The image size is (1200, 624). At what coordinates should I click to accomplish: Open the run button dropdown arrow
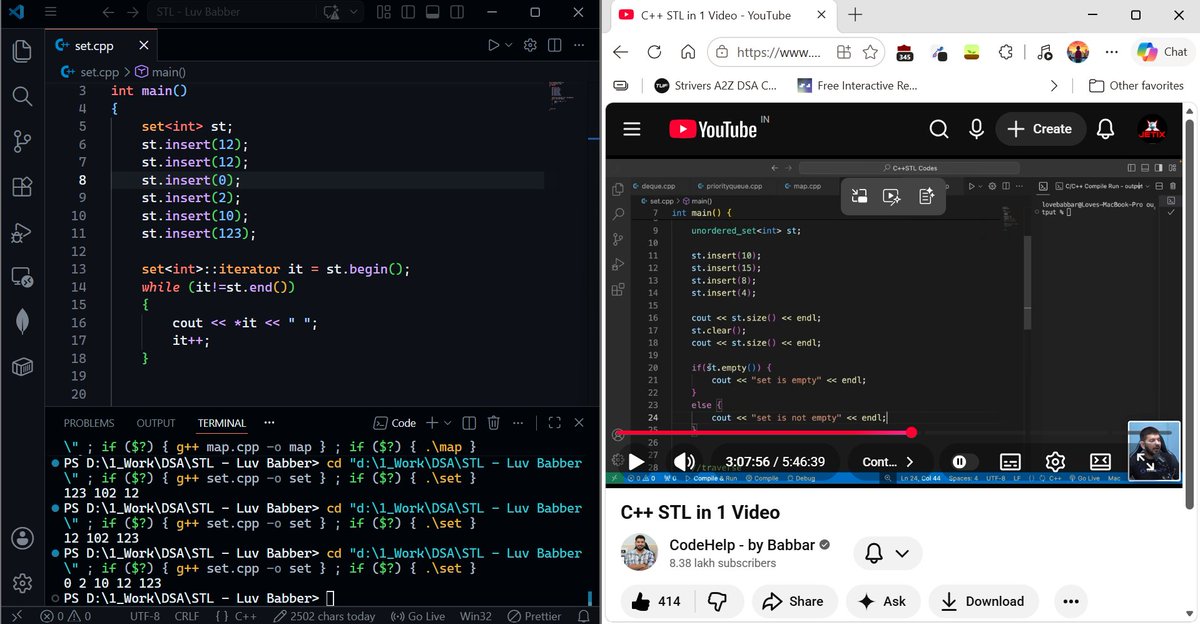point(508,45)
